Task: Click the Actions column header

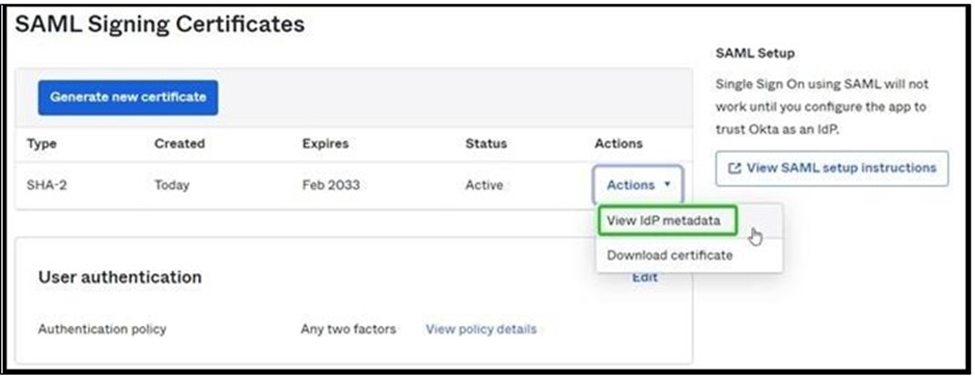Action: [x=619, y=144]
